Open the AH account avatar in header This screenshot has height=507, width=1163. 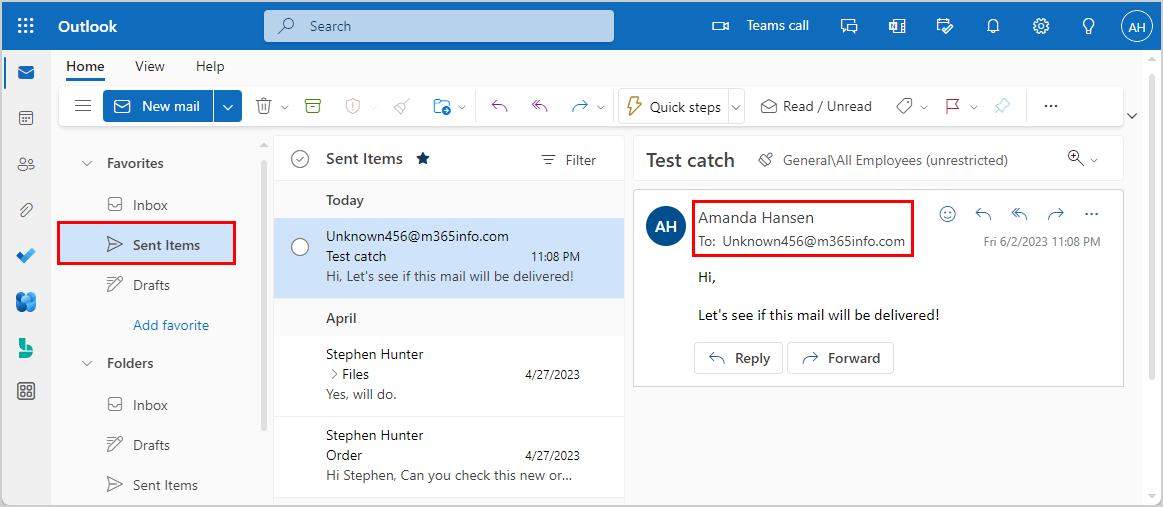[x=1136, y=27]
